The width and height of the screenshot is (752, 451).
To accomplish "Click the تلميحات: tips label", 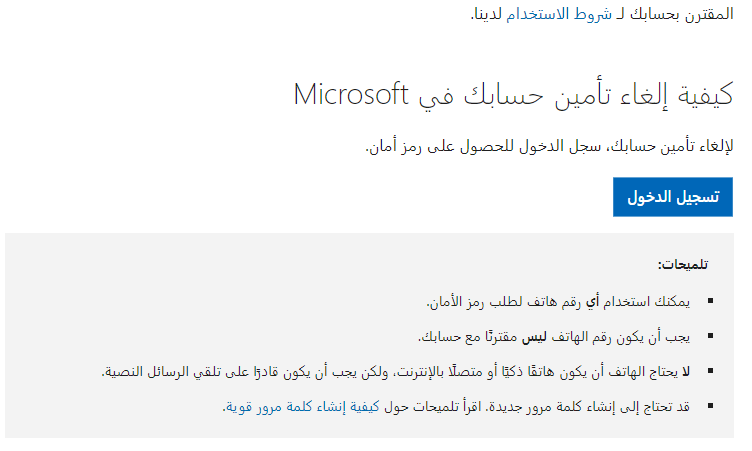I will 682,265.
